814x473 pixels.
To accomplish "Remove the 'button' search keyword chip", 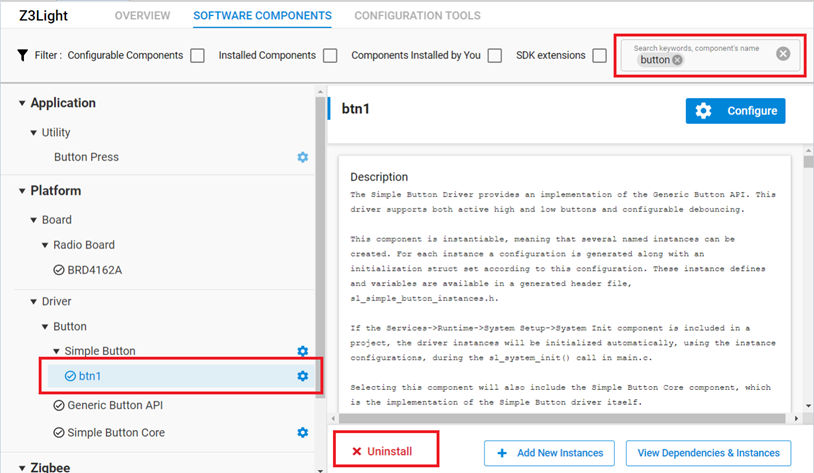I will (677, 60).
